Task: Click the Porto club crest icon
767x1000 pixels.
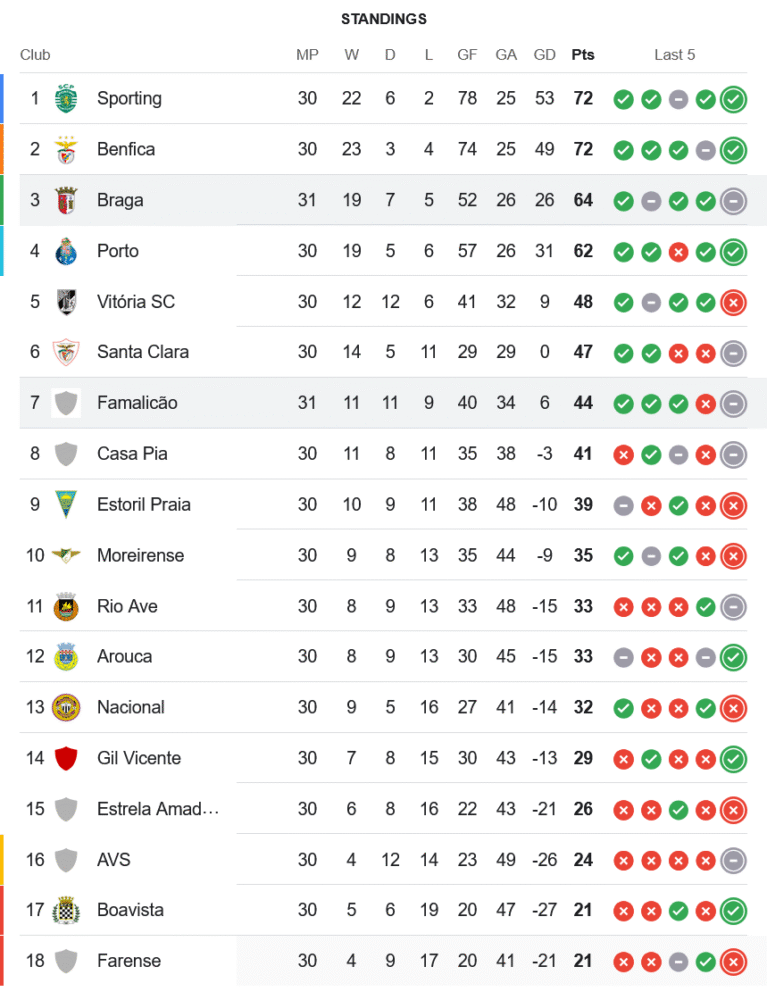Action: point(66,250)
